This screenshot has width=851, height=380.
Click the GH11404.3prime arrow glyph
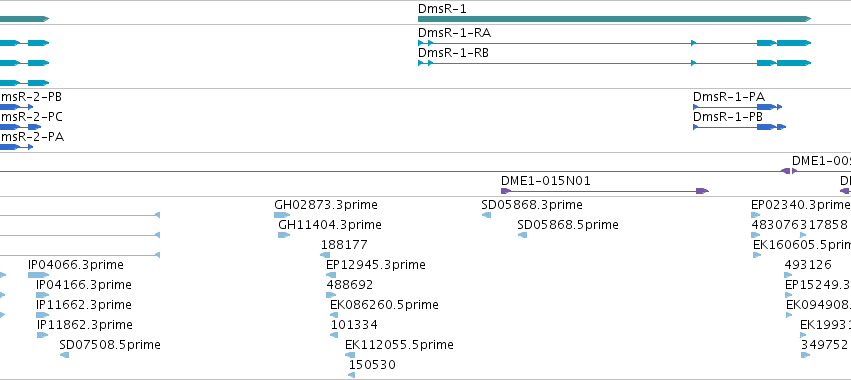click(x=284, y=235)
